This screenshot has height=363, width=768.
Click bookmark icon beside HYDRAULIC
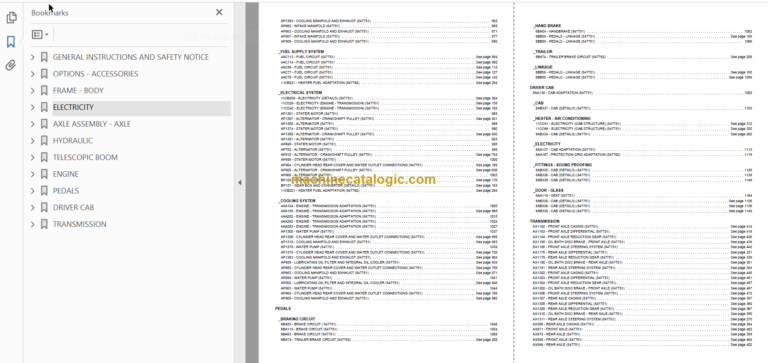44,141
